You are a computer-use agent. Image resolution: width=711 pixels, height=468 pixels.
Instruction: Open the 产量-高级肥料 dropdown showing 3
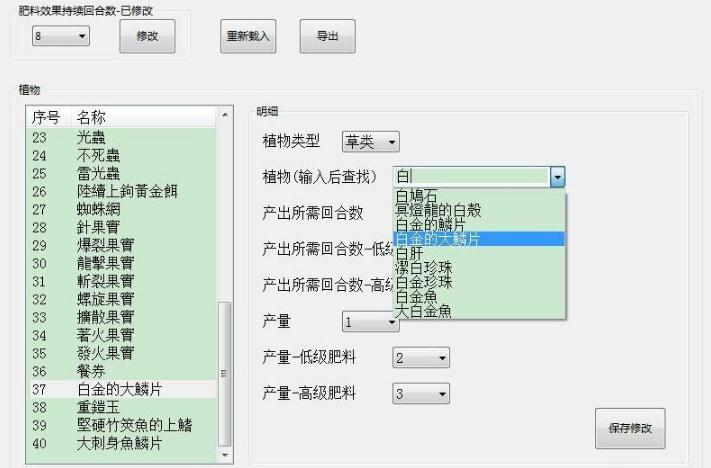point(420,394)
